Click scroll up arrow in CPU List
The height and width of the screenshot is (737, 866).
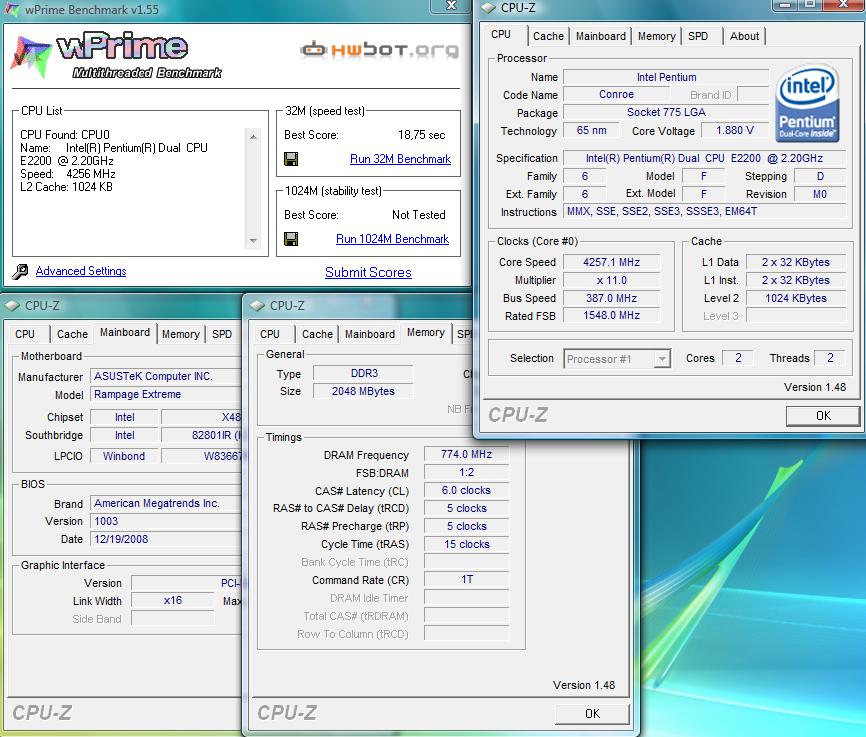pos(253,136)
